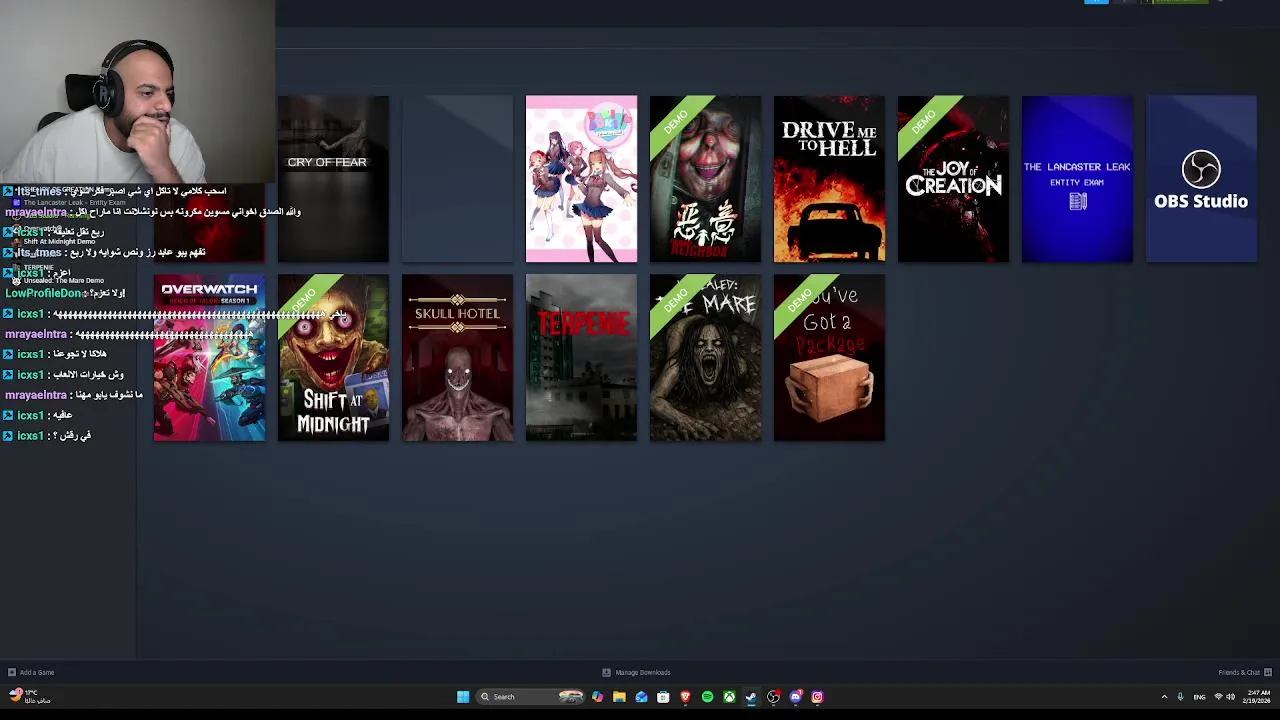1280x720 pixels.
Task: Open the Friends & Chat label
Action: [1239, 672]
